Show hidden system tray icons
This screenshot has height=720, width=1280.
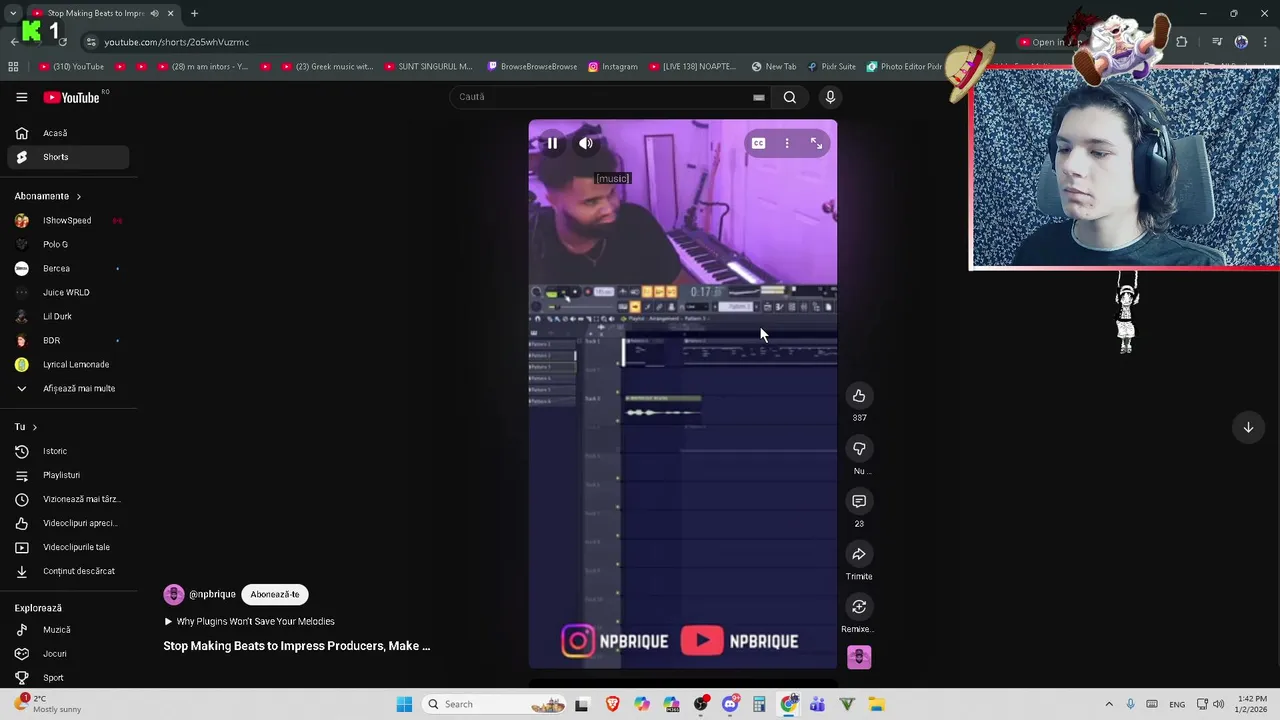(x=1108, y=704)
